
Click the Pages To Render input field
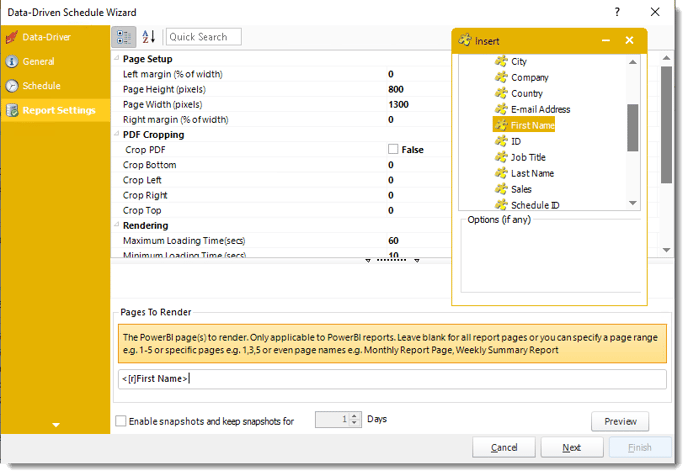pyautogui.click(x=392, y=379)
